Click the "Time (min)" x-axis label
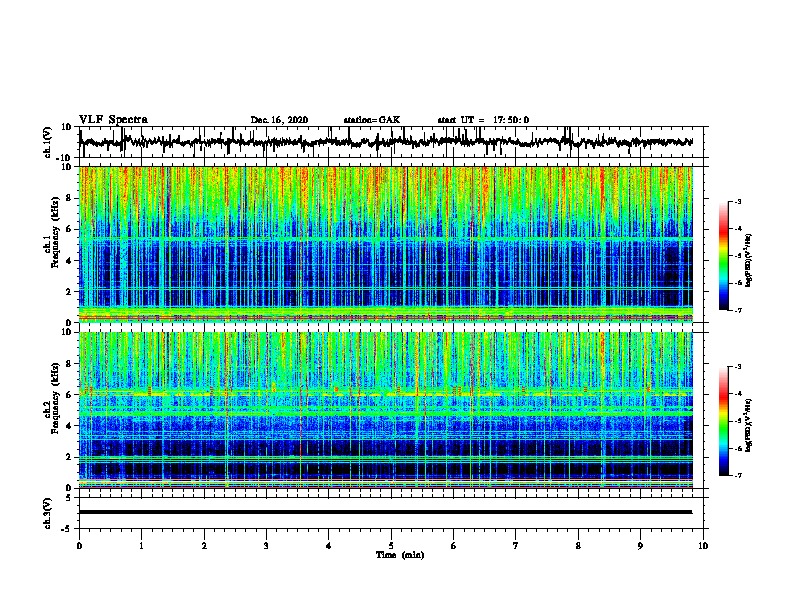 point(400,555)
